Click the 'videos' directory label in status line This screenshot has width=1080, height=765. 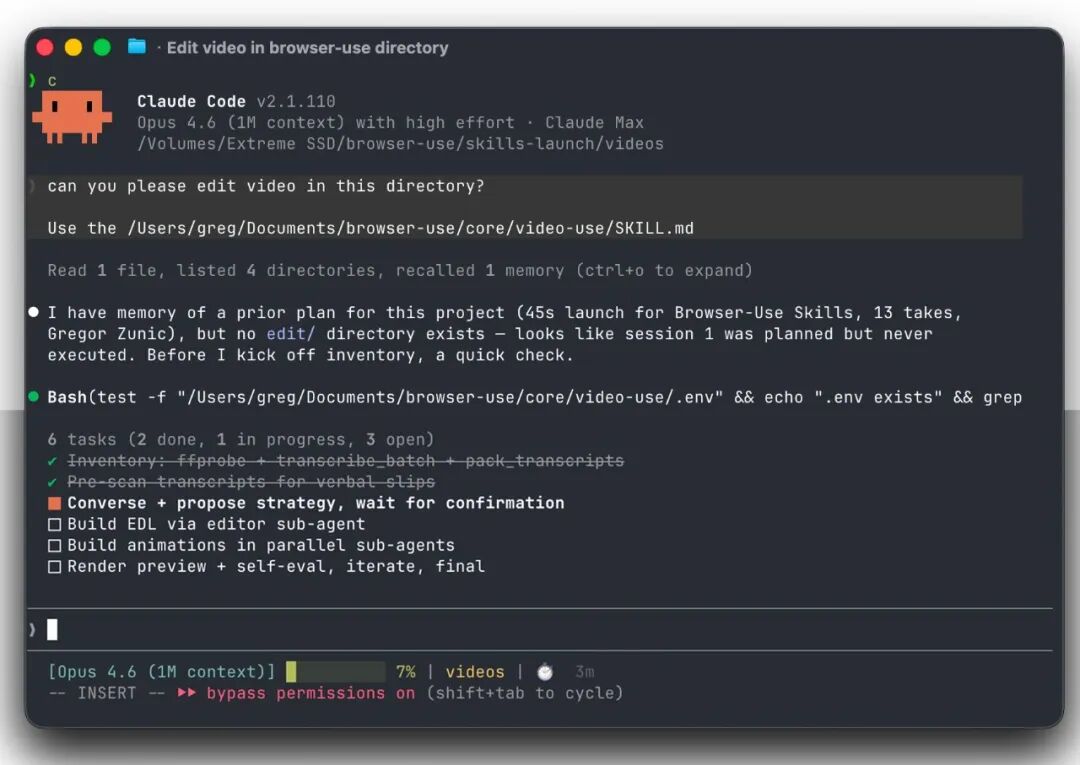(x=475, y=671)
